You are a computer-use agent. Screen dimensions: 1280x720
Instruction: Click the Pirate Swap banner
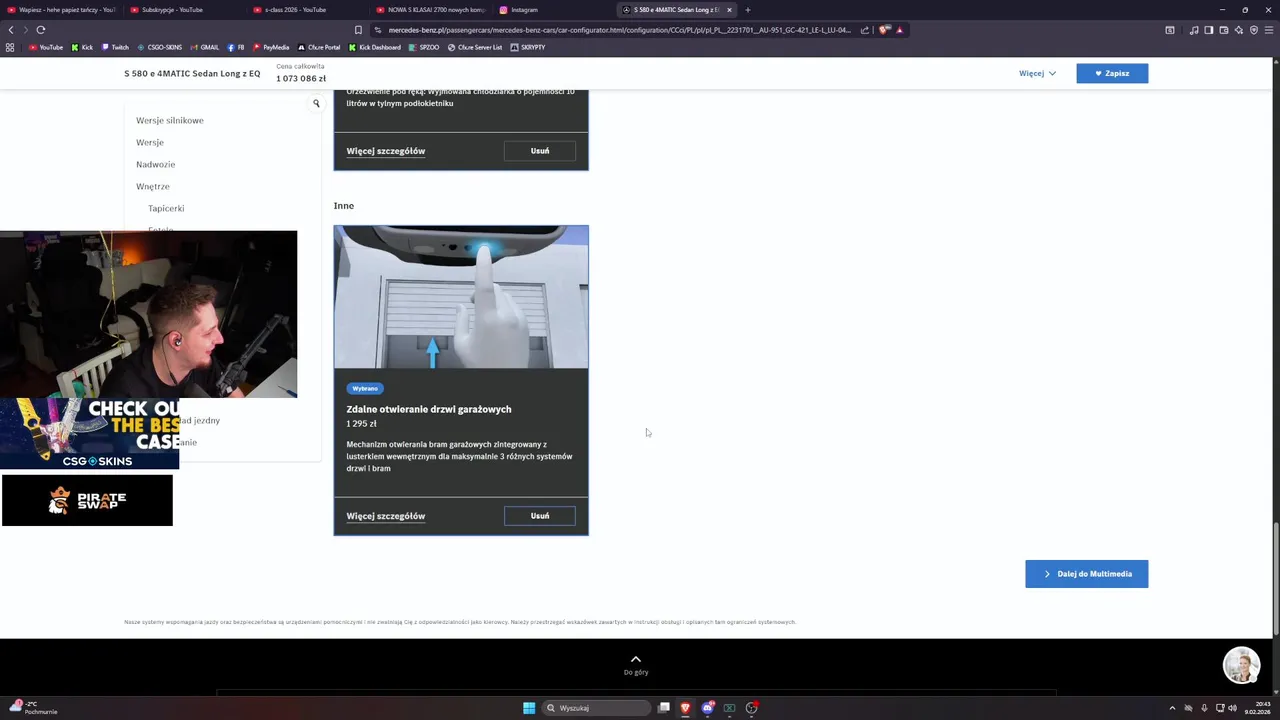click(x=87, y=500)
